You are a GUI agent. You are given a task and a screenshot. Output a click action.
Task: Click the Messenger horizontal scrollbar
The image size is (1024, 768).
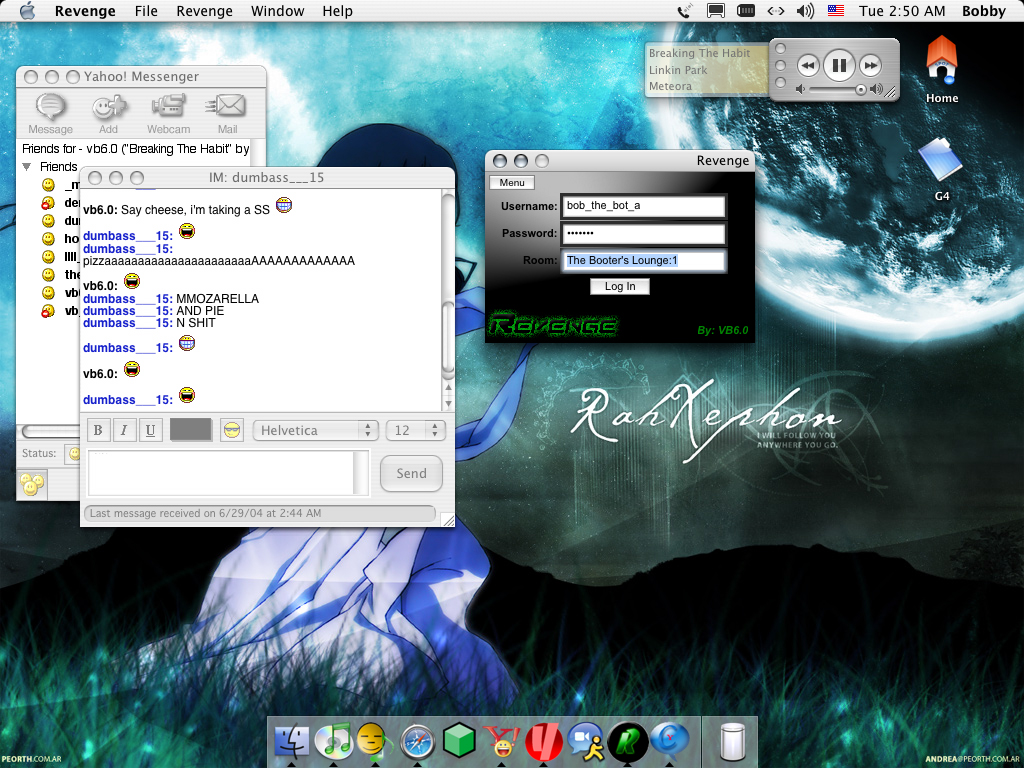[x=51, y=431]
